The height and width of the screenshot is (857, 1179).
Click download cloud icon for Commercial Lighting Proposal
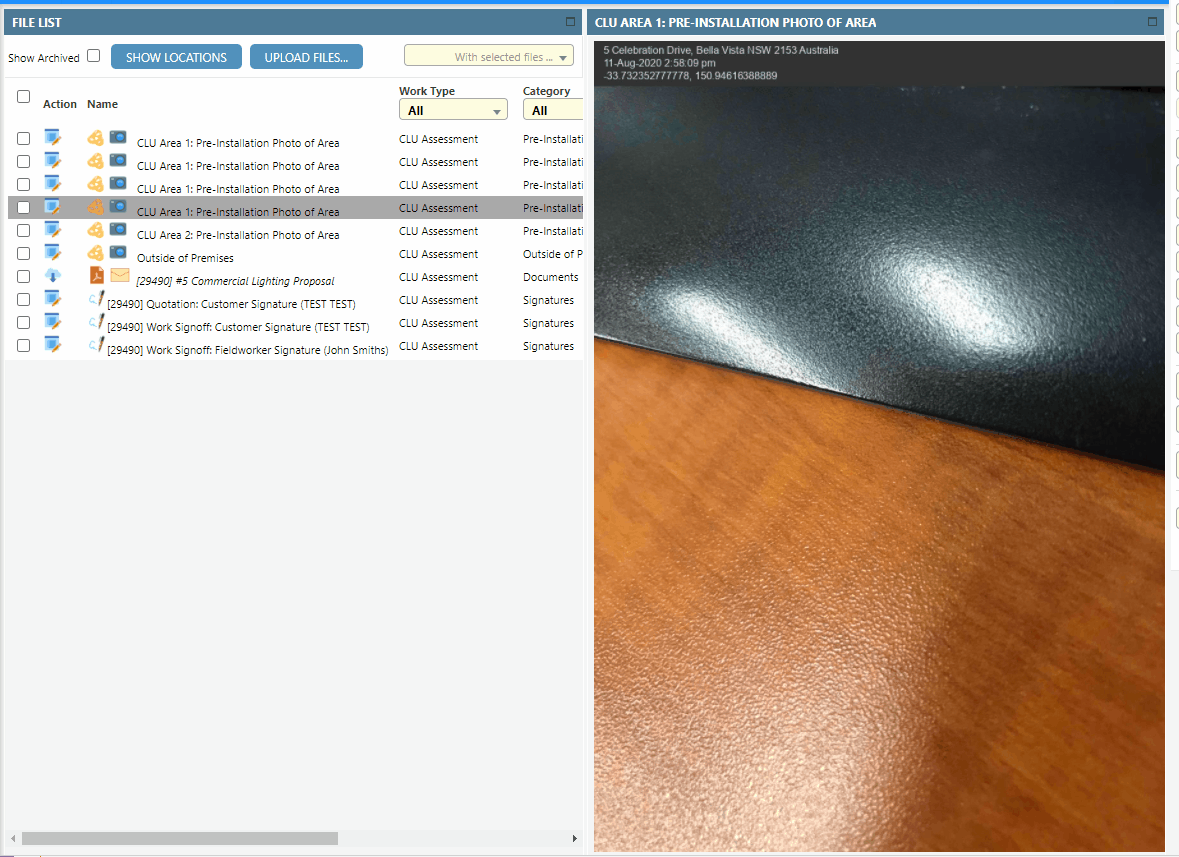click(x=53, y=277)
